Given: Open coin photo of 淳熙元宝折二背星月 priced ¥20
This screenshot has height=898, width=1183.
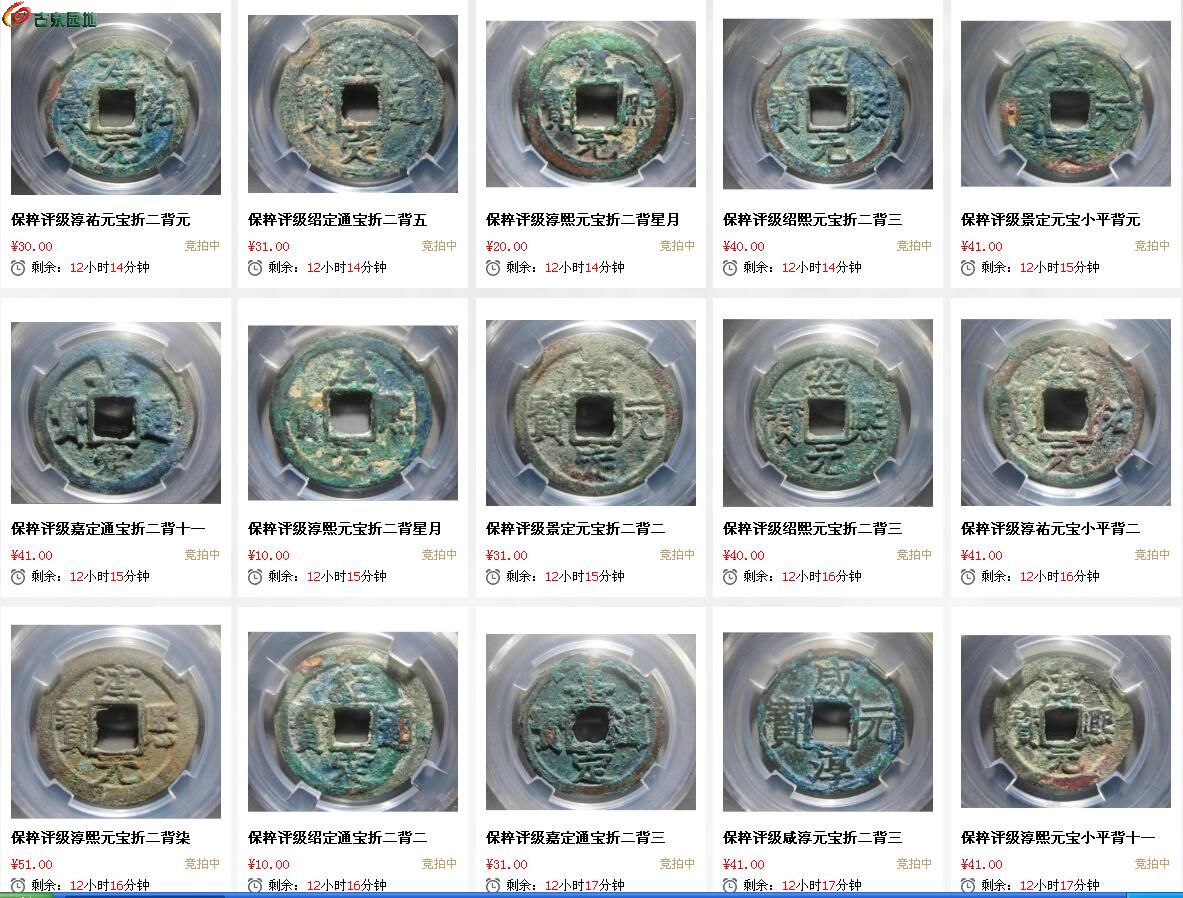Looking at the screenshot, I should pyautogui.click(x=591, y=104).
